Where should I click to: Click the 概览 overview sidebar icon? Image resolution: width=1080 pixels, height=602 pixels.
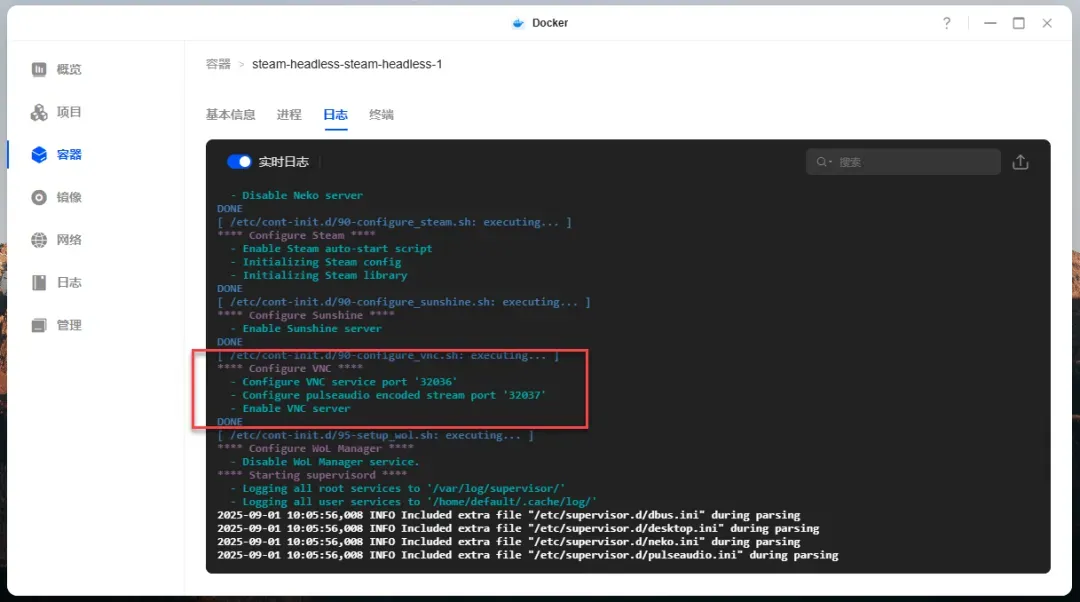(x=39, y=70)
